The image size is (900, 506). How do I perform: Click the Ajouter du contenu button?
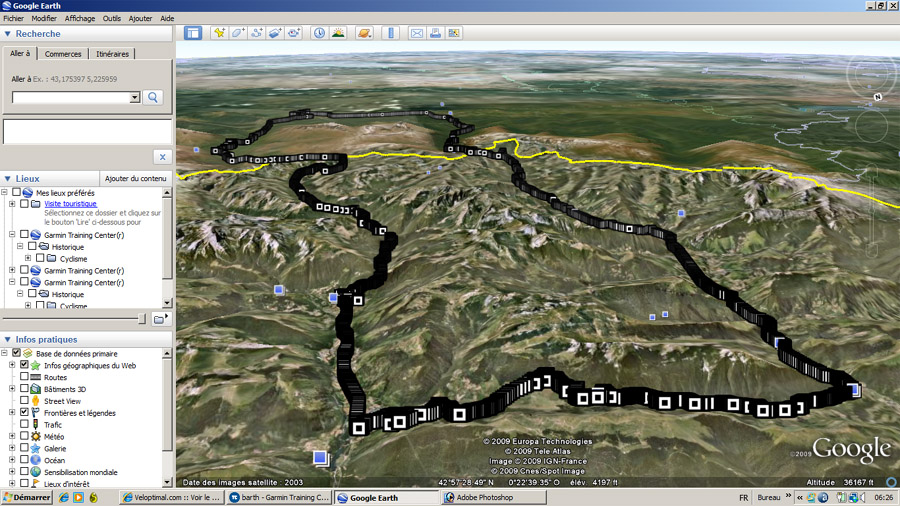pyautogui.click(x=135, y=179)
